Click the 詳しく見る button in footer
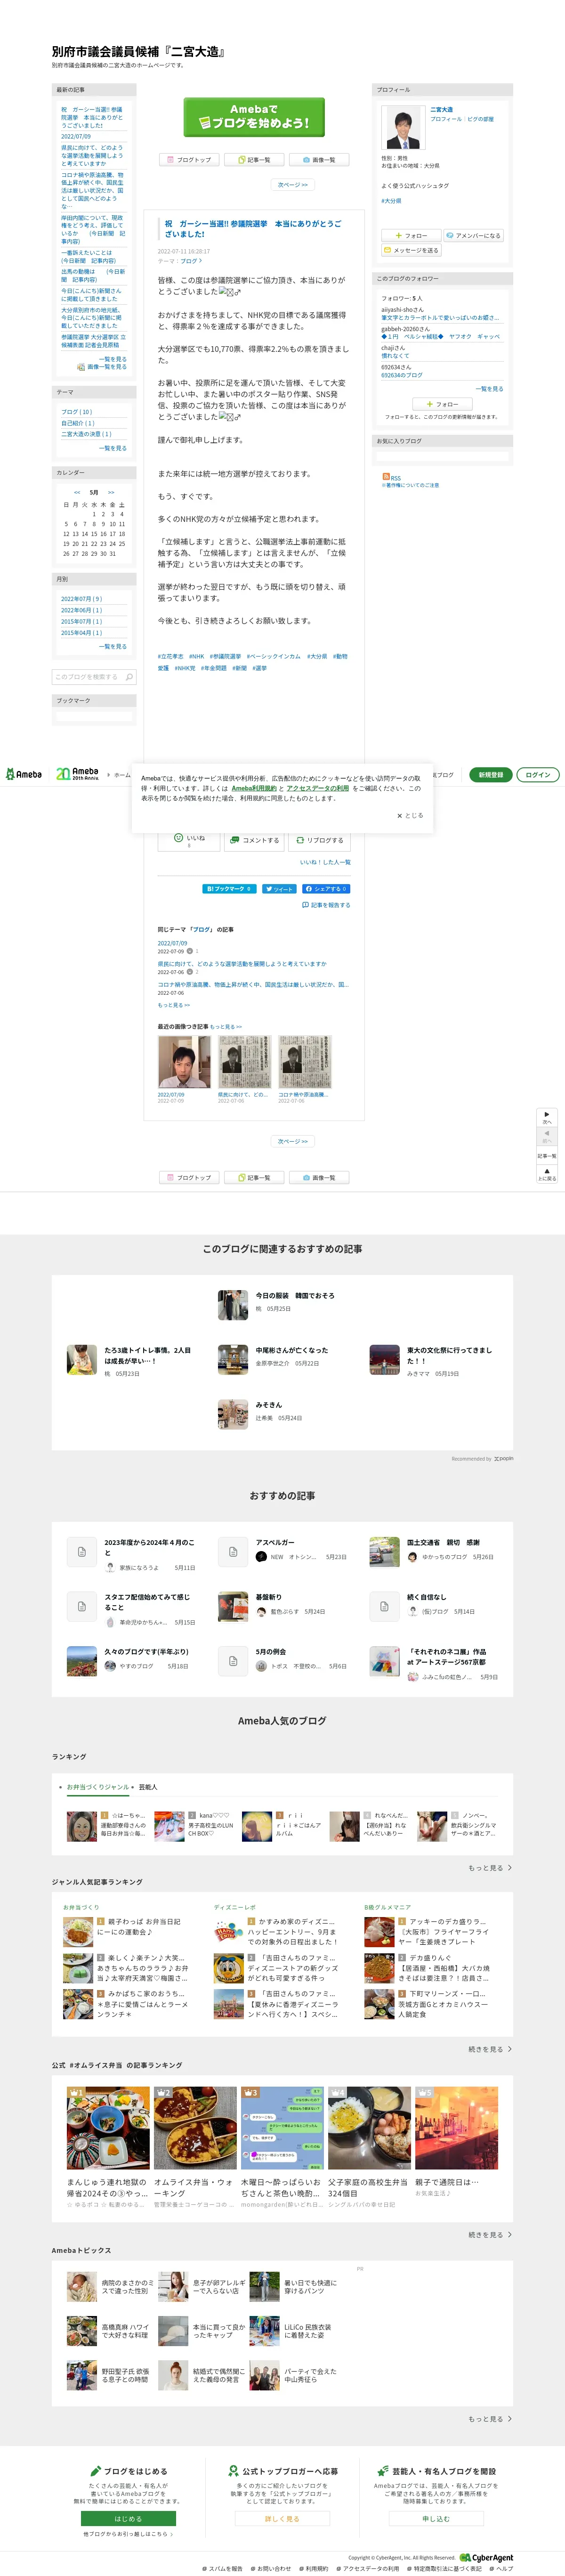 282,2519
